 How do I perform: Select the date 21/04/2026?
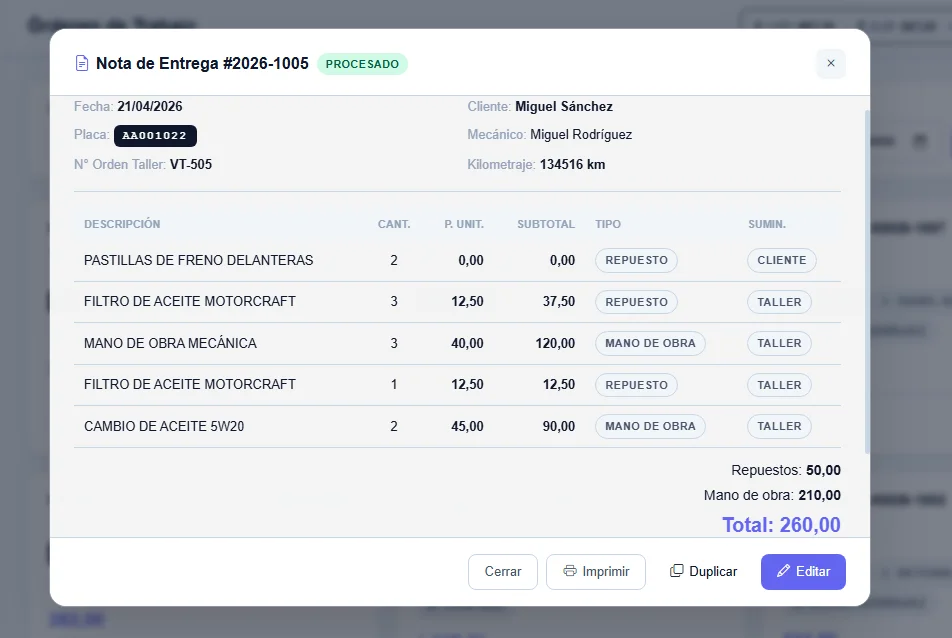(149, 106)
